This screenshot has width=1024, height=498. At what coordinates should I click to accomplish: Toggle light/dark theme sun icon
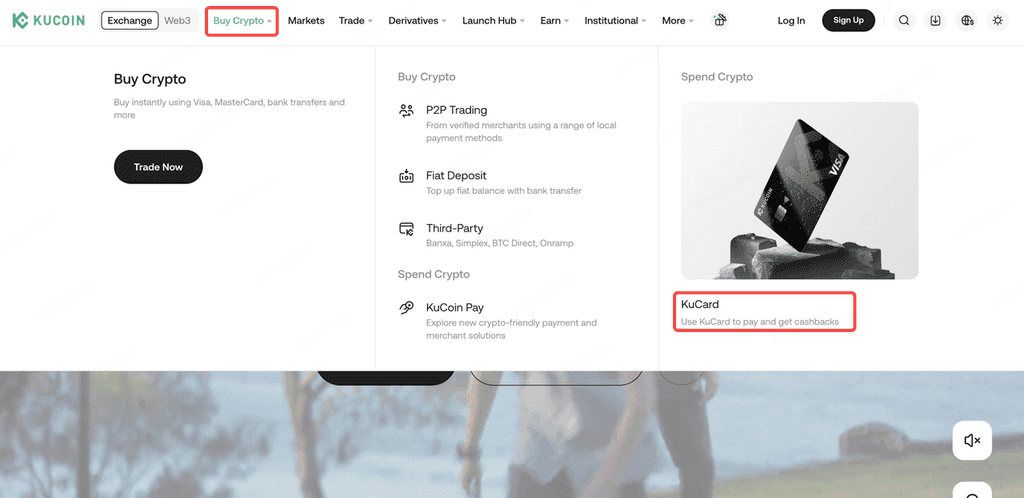click(997, 20)
